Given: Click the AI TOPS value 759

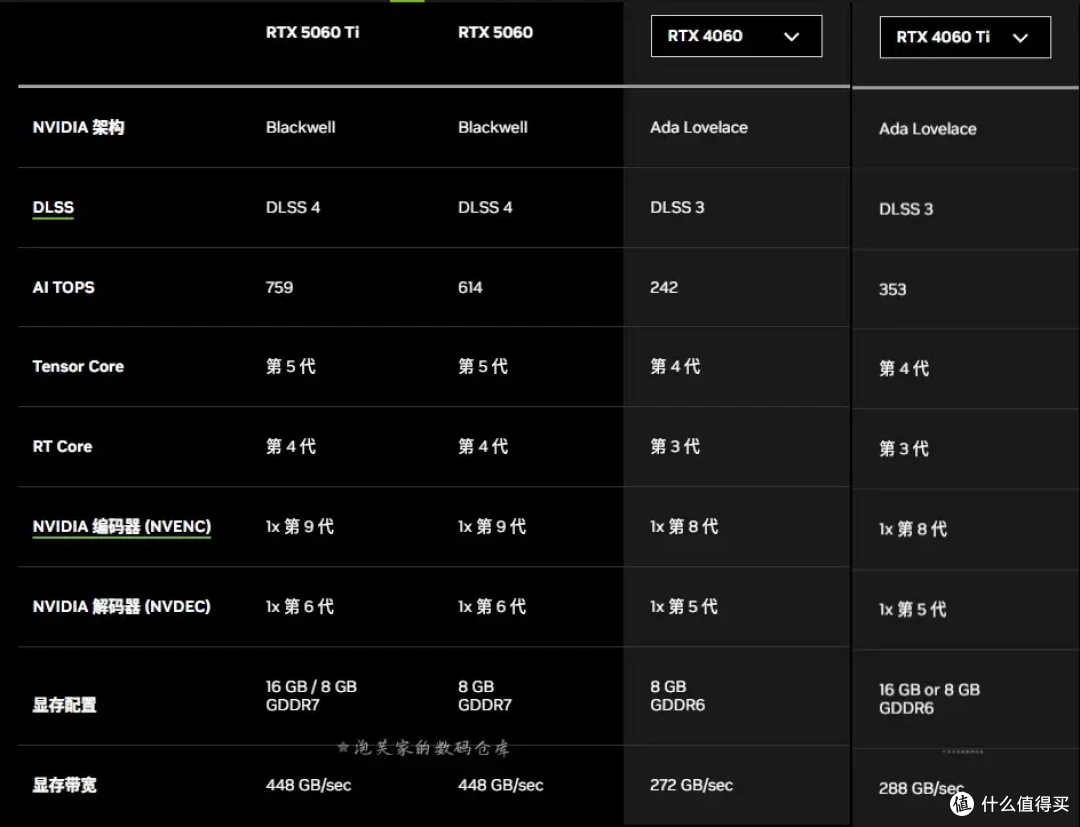Looking at the screenshot, I should click(x=280, y=287).
